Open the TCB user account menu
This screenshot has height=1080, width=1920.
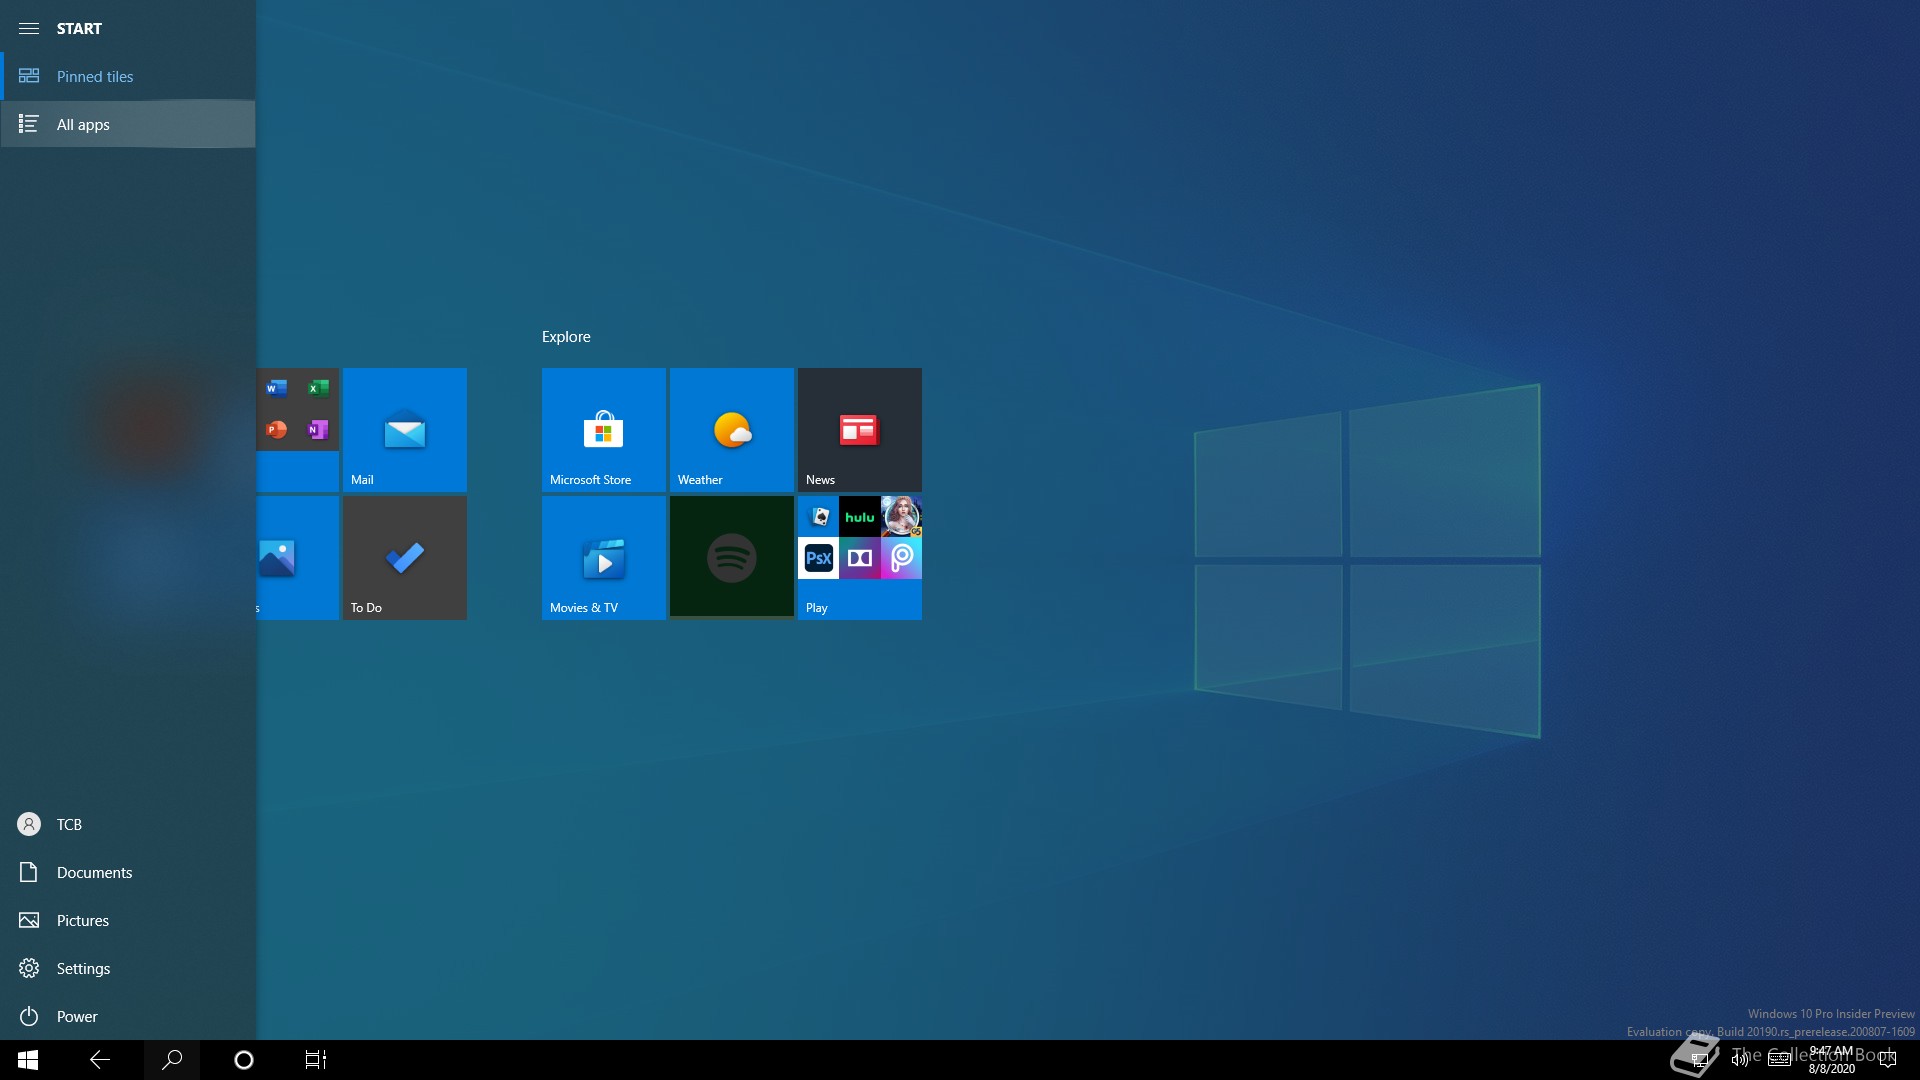coord(128,824)
